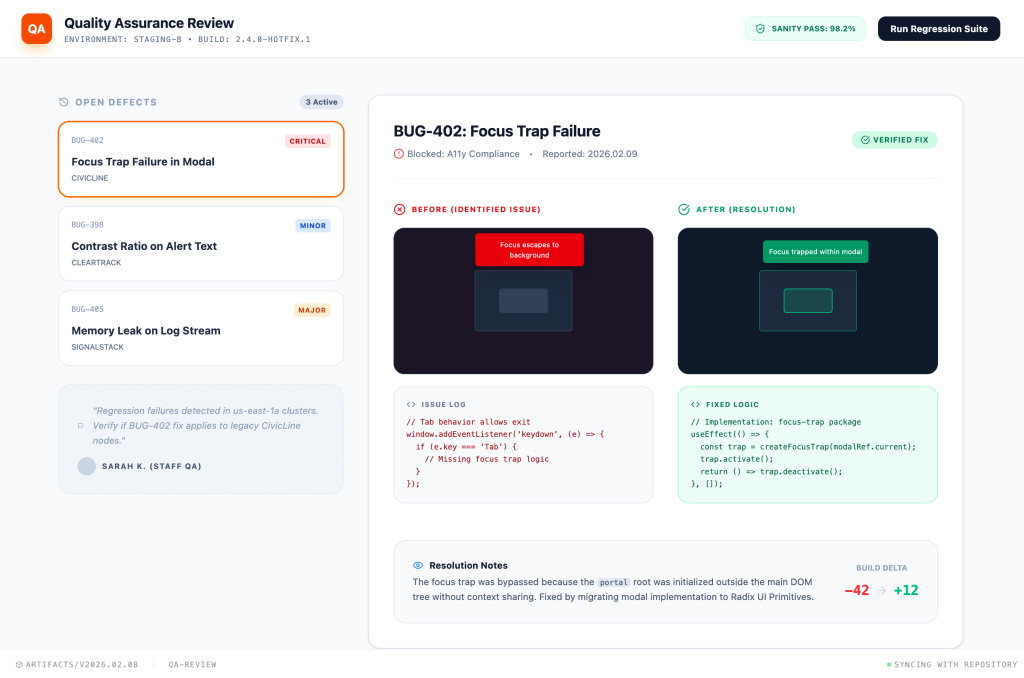
Task: Click Sarah K. avatar circle
Action: [87, 466]
